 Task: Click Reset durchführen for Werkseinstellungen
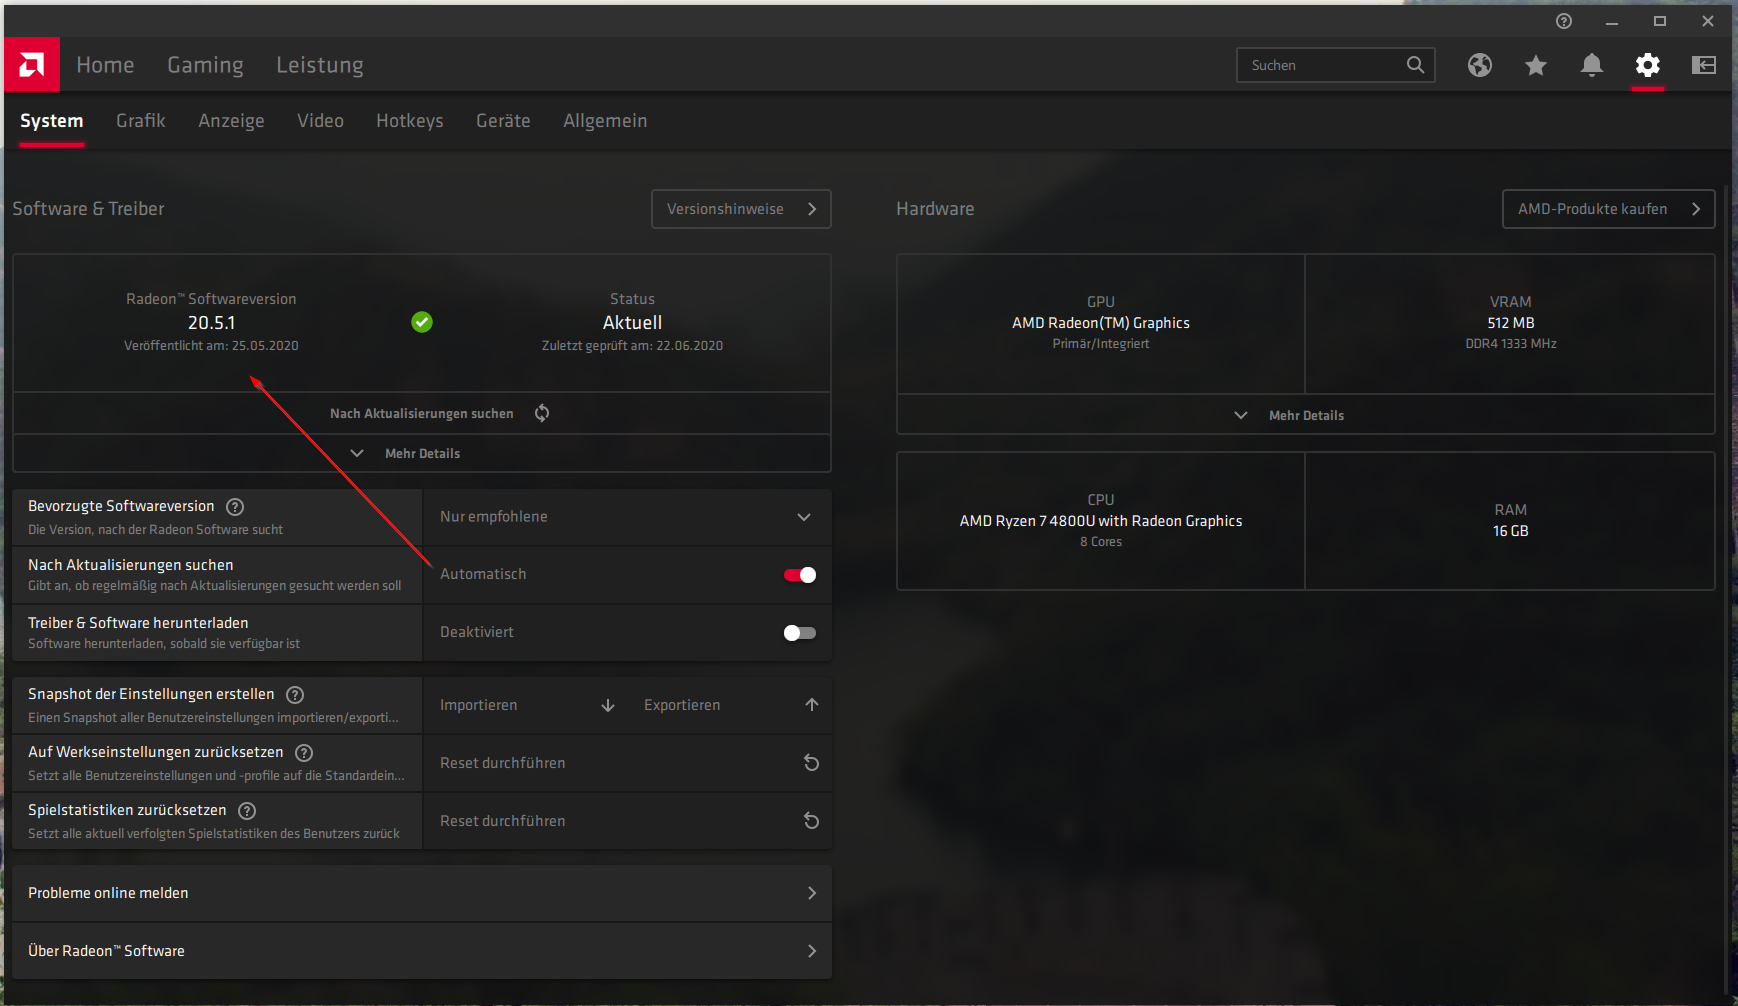coord(627,763)
